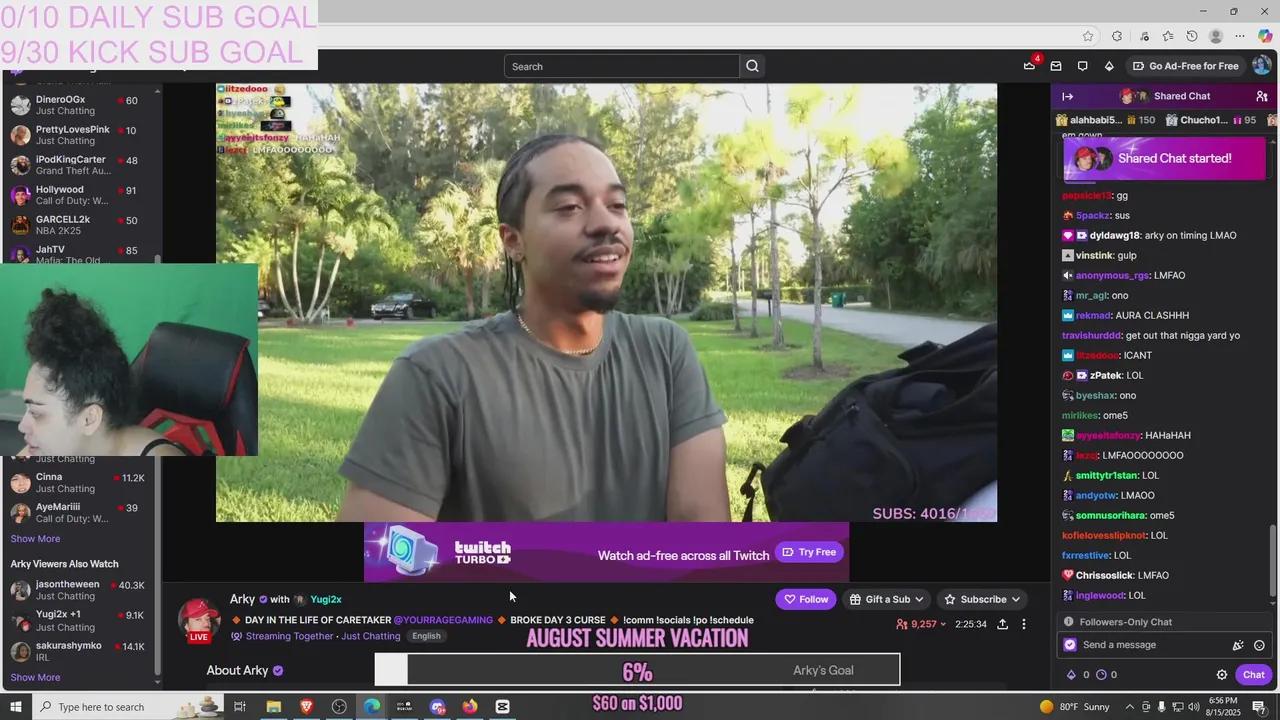This screenshot has width=1280, height=720.
Task: Open File Explorer from the taskbar
Action: 273,707
